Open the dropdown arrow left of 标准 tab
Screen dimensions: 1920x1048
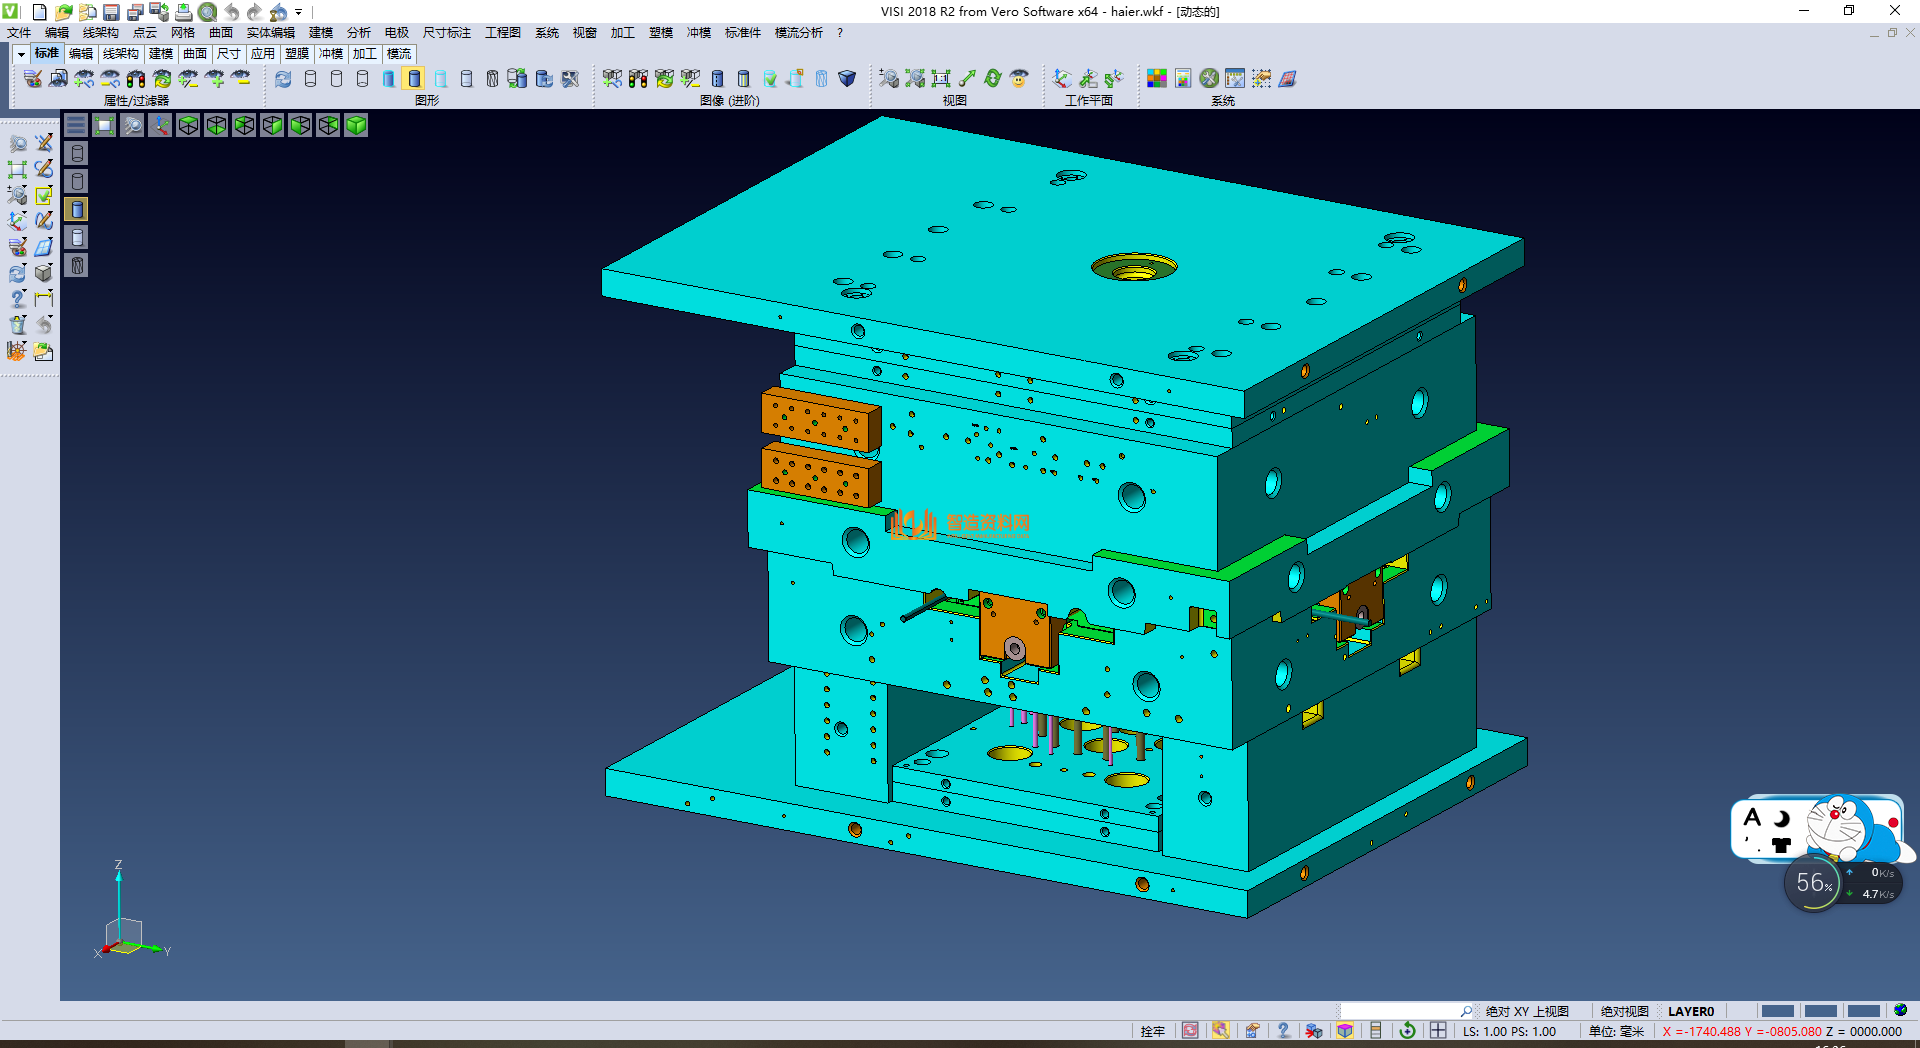click(21, 54)
